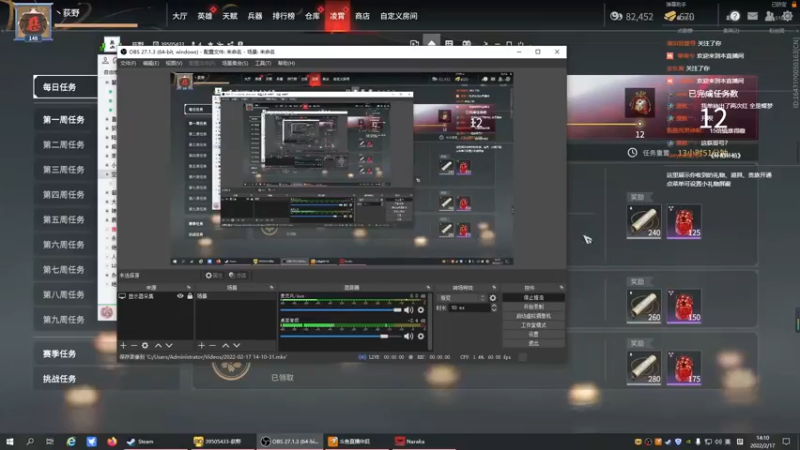The width and height of the screenshot is (800, 450).
Task: Open the scene transition type dropdown
Action: coord(462,298)
